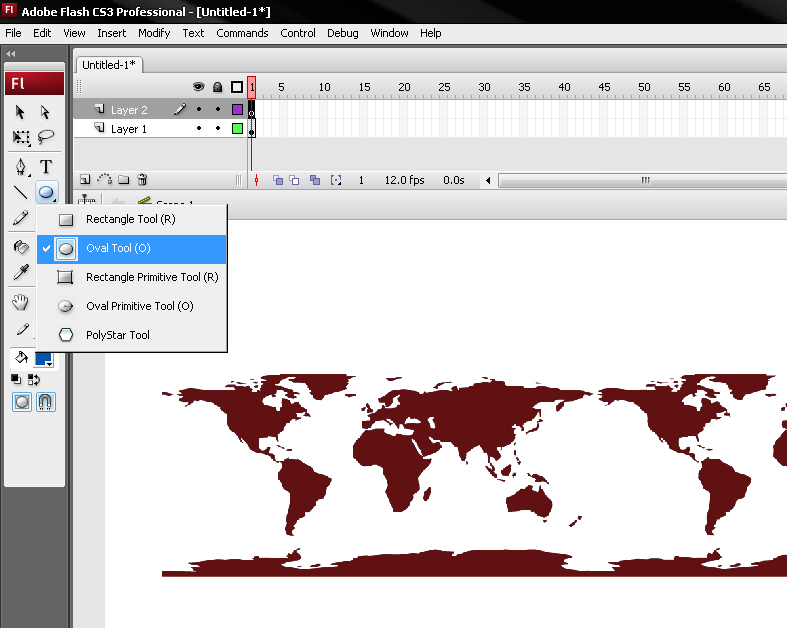Viewport: 787px width, 628px height.
Task: Select the Selection (black arrow) tool
Action: (x=20, y=112)
